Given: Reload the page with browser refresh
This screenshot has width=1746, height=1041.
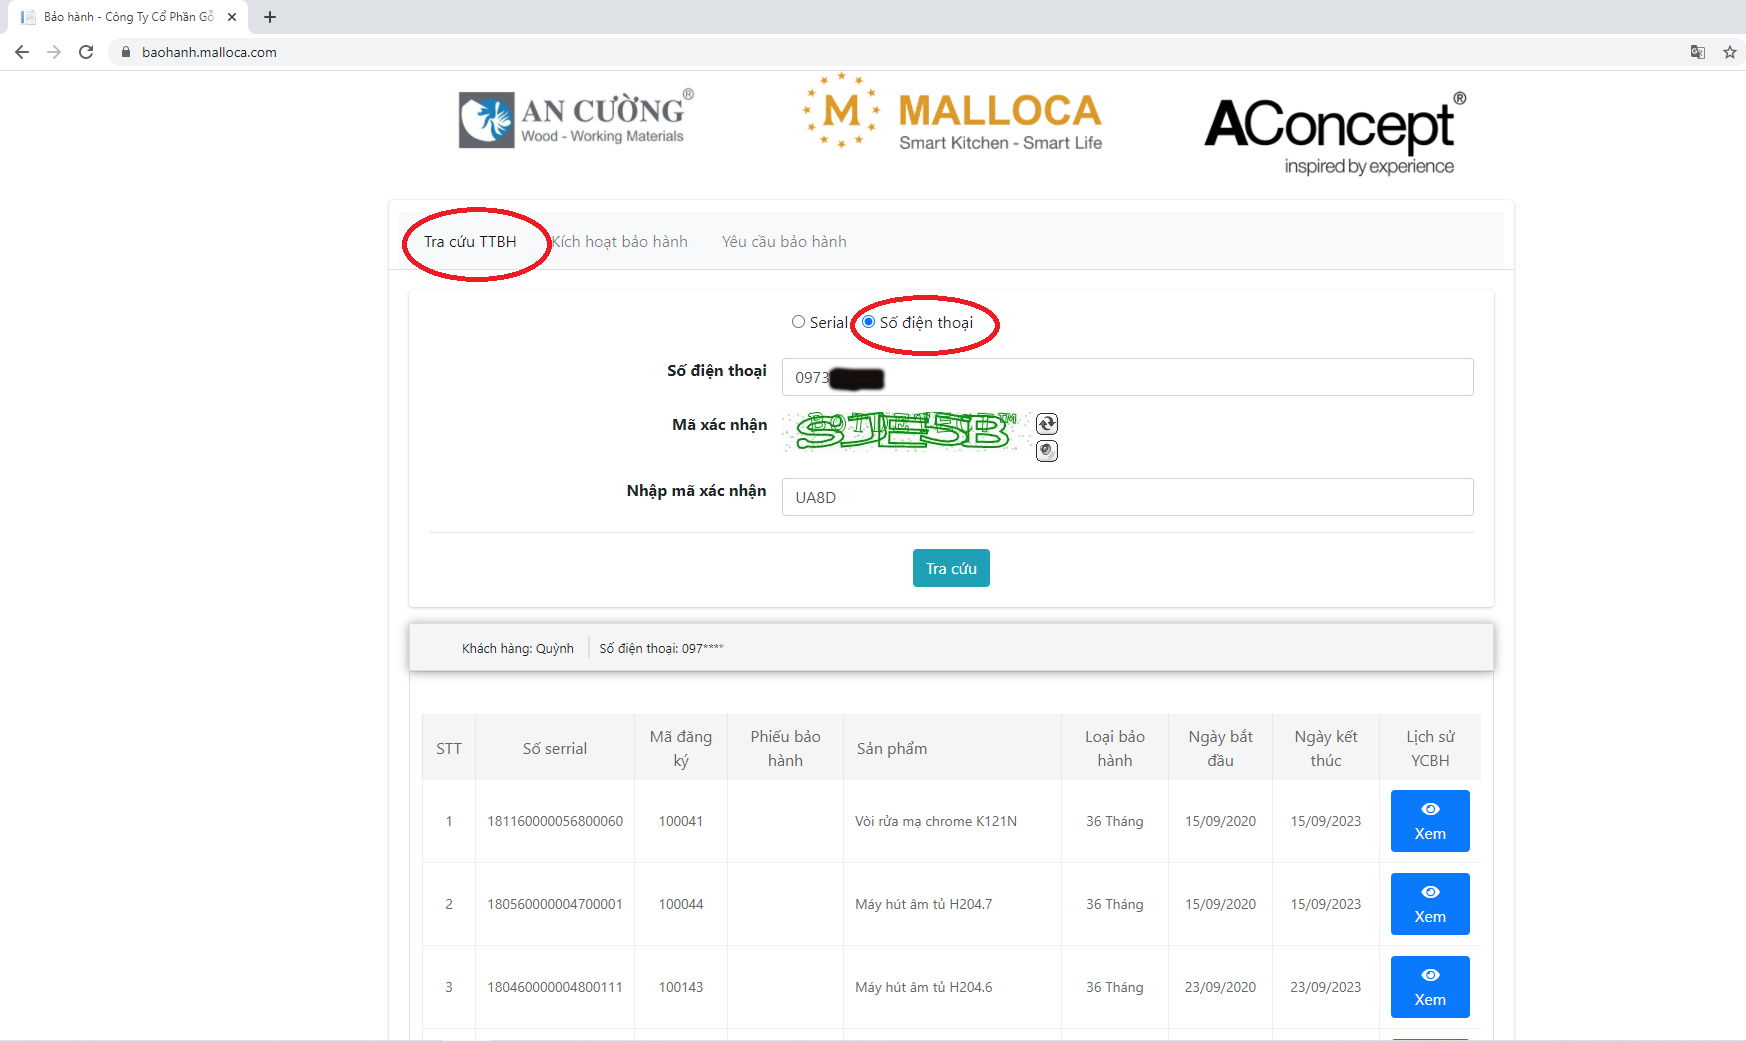Looking at the screenshot, I should (x=86, y=52).
